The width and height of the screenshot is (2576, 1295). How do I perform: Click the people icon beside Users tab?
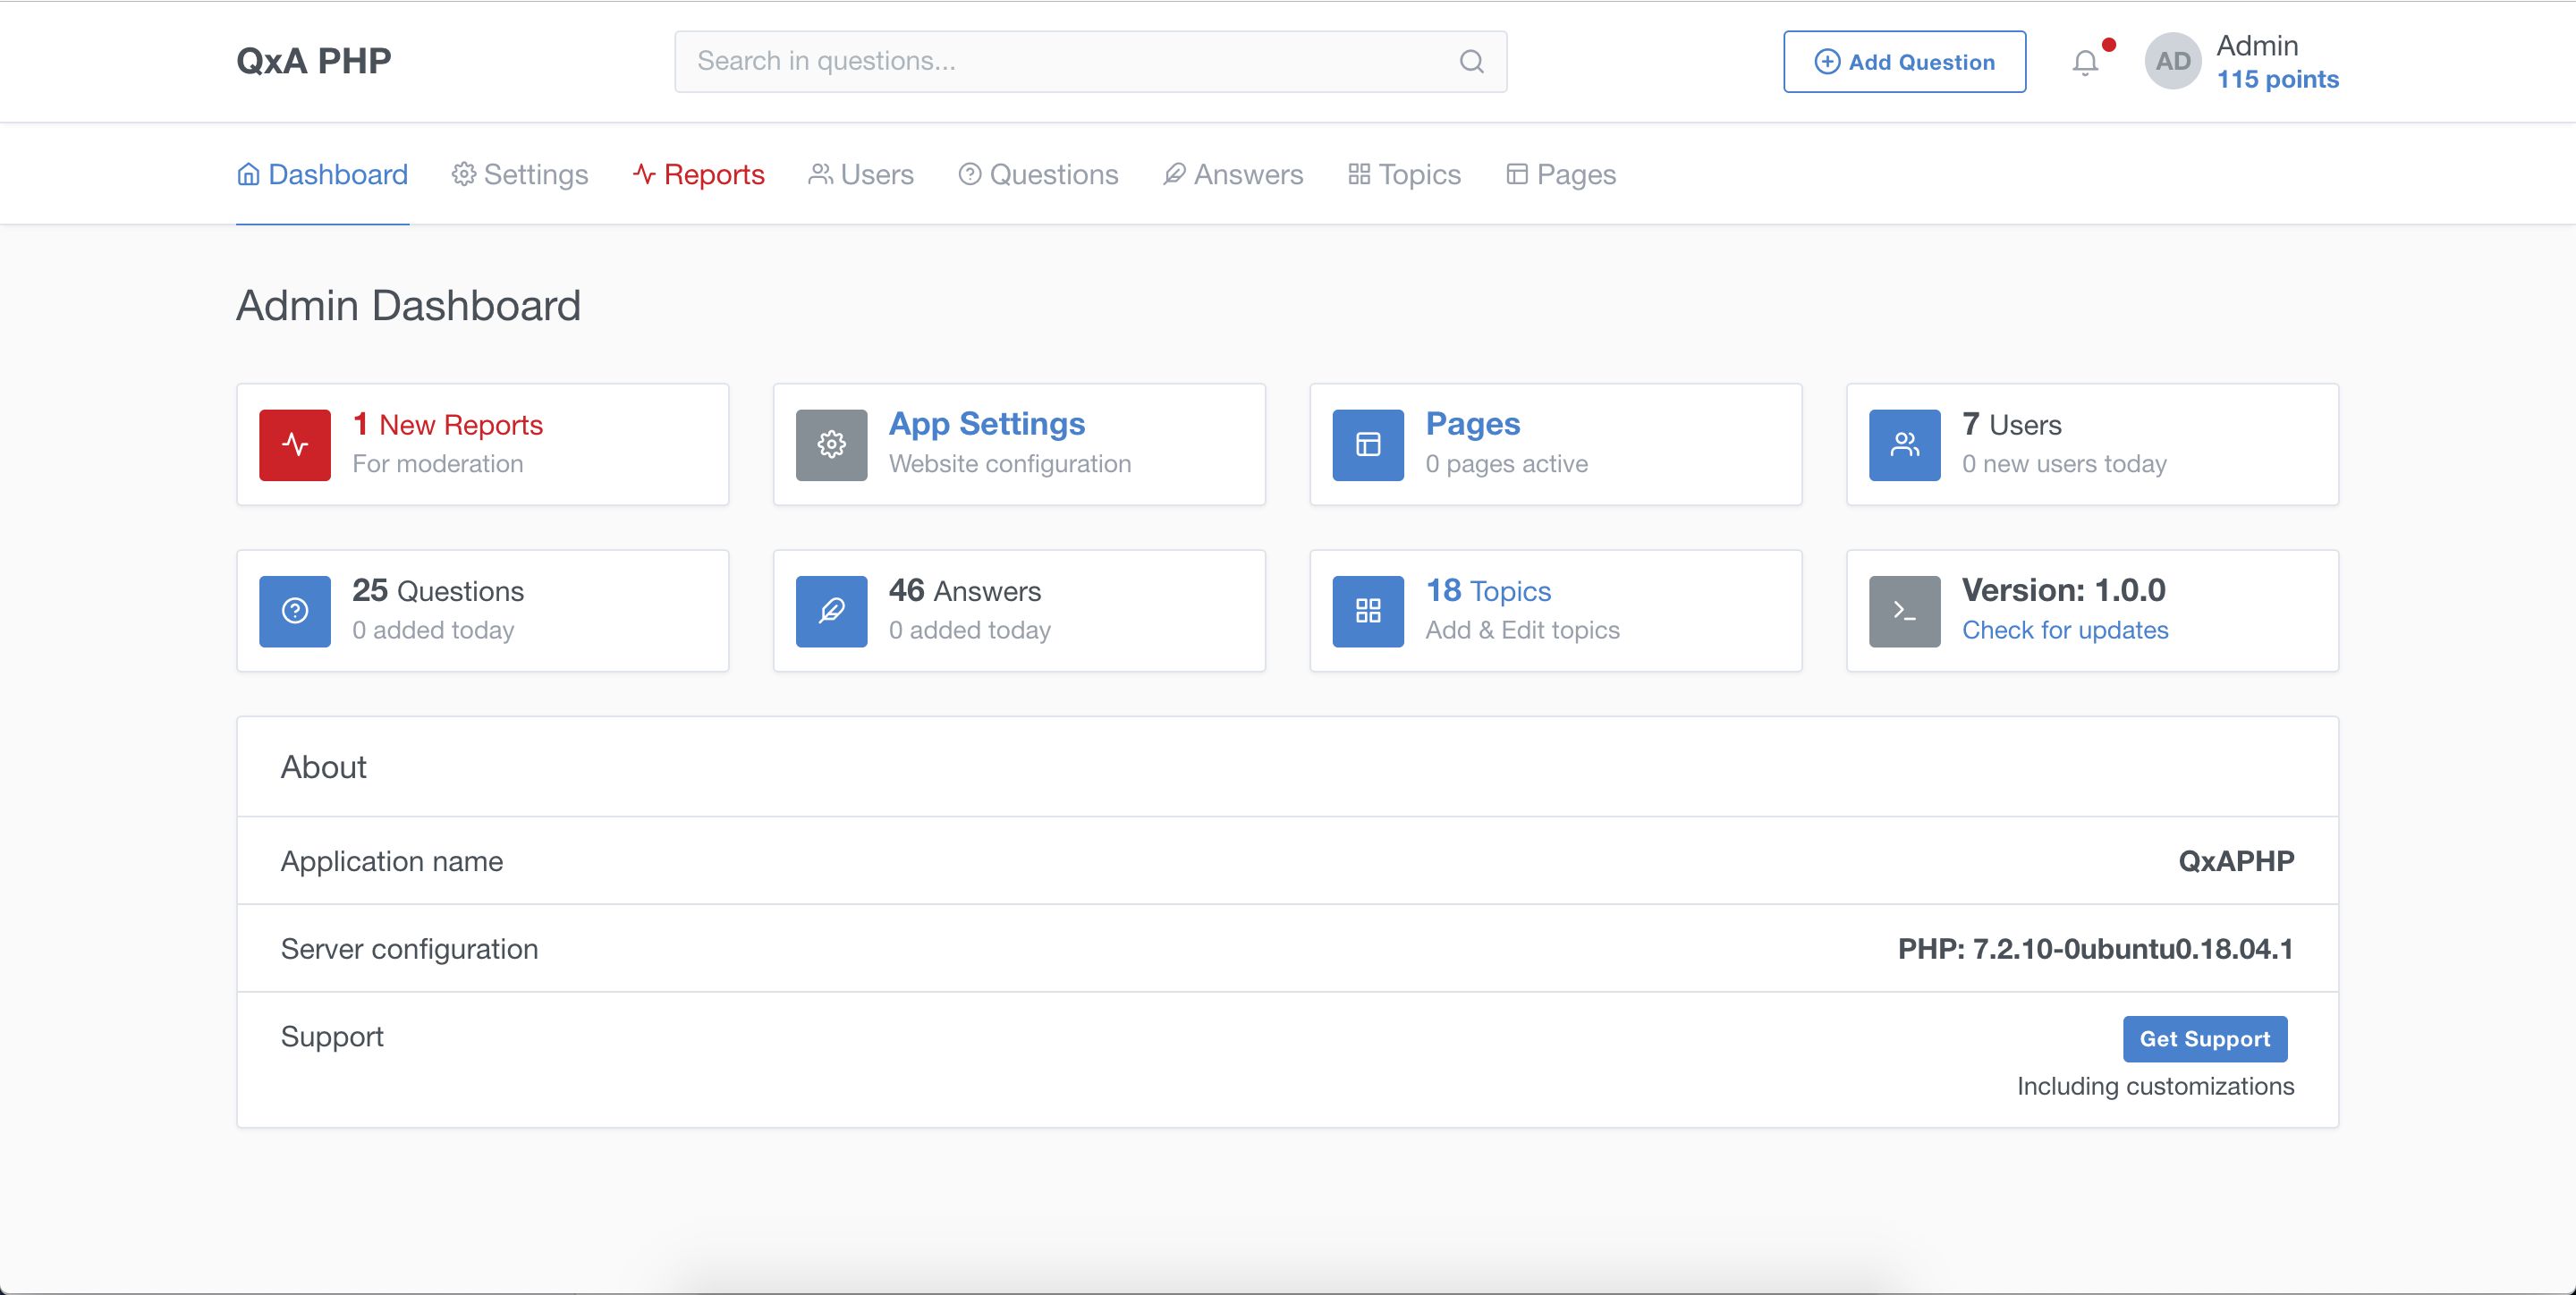click(x=820, y=174)
